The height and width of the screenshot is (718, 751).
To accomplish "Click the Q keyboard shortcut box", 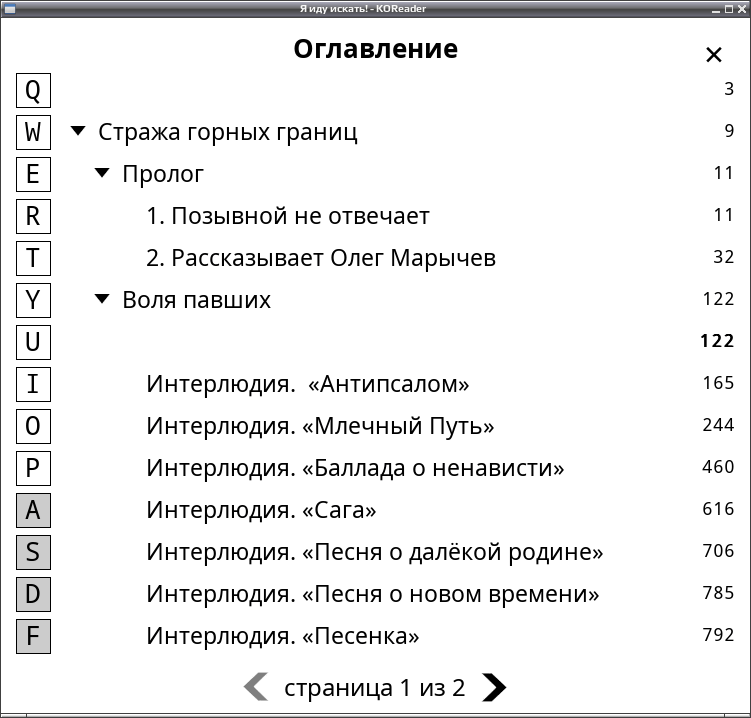I will pos(34,91).
